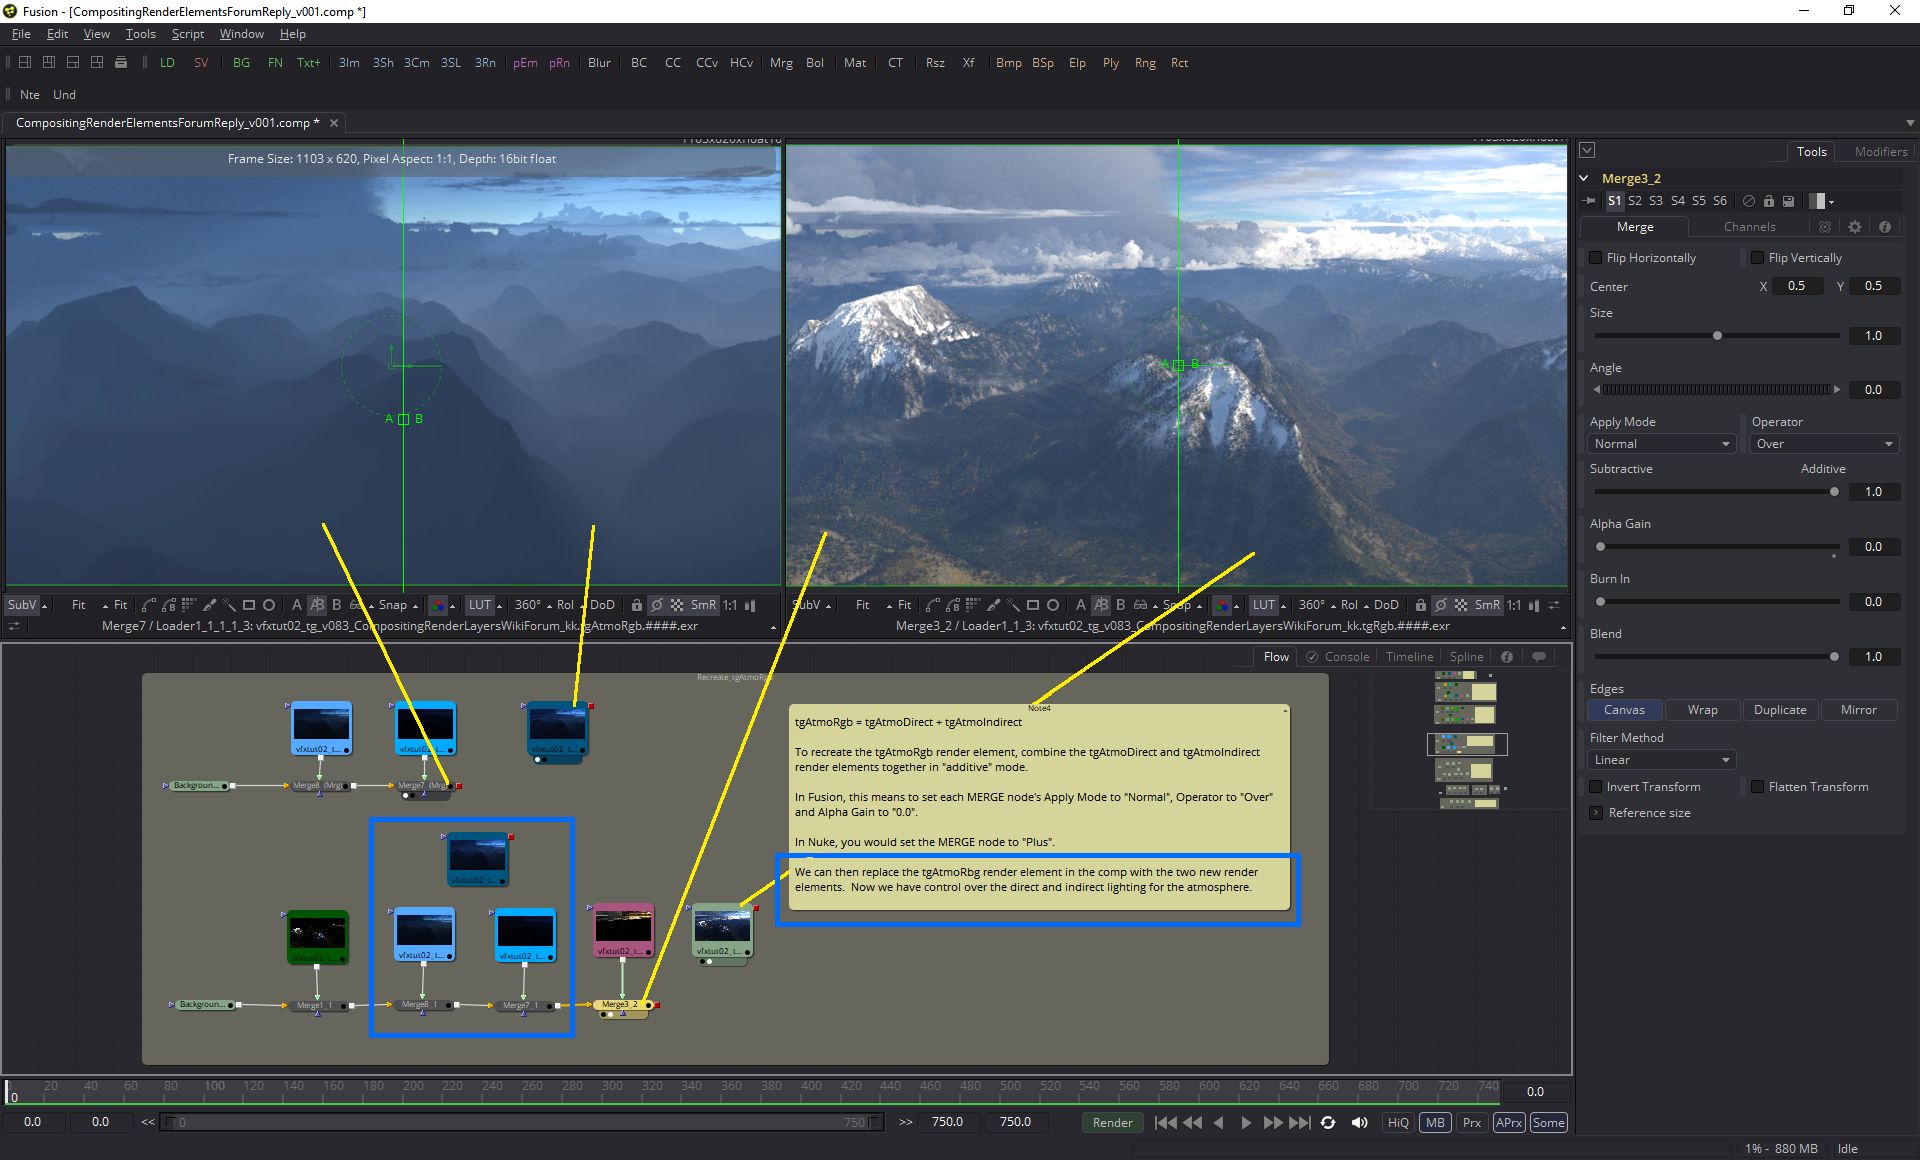Toggle audio speaker icon
This screenshot has width=1920, height=1160.
click(x=1359, y=1122)
